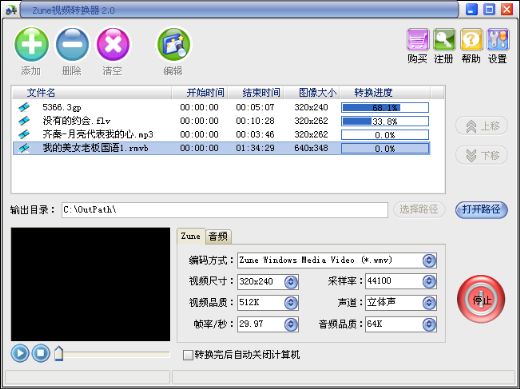Switch to the 音频 tab
Screen dimensions: 520x389
click(x=218, y=237)
